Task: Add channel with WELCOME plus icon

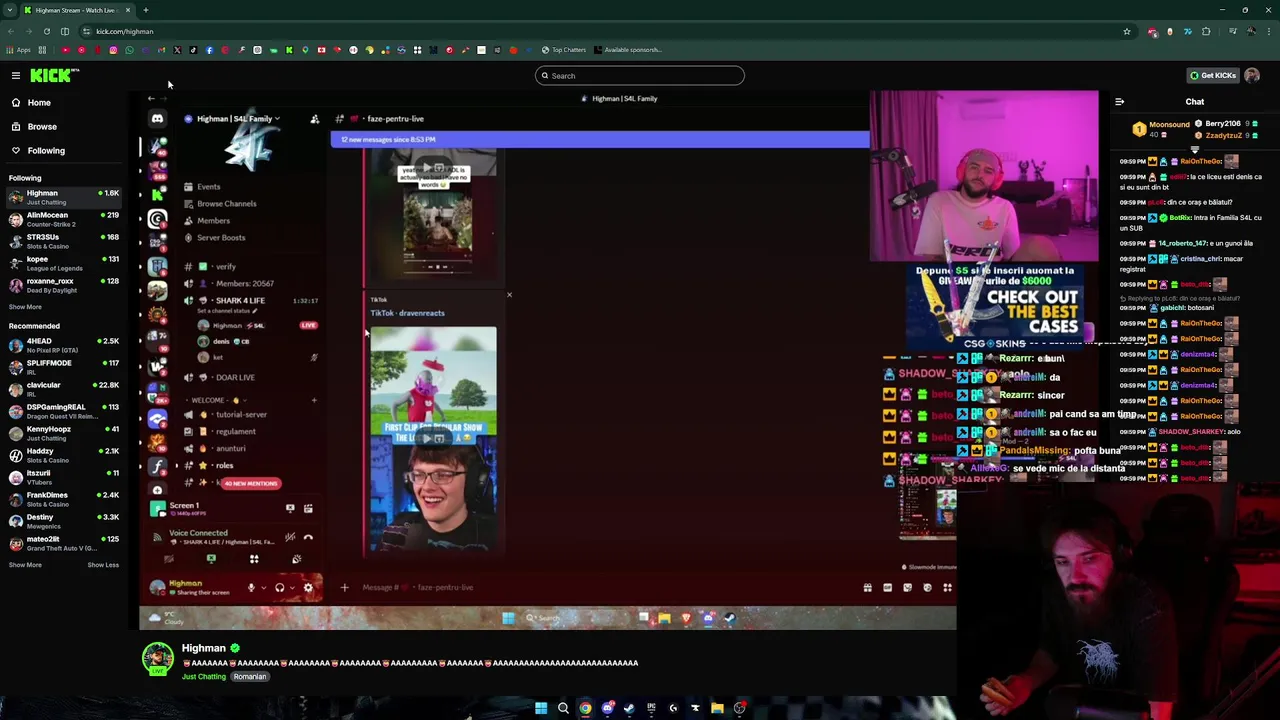Action: 314,401
